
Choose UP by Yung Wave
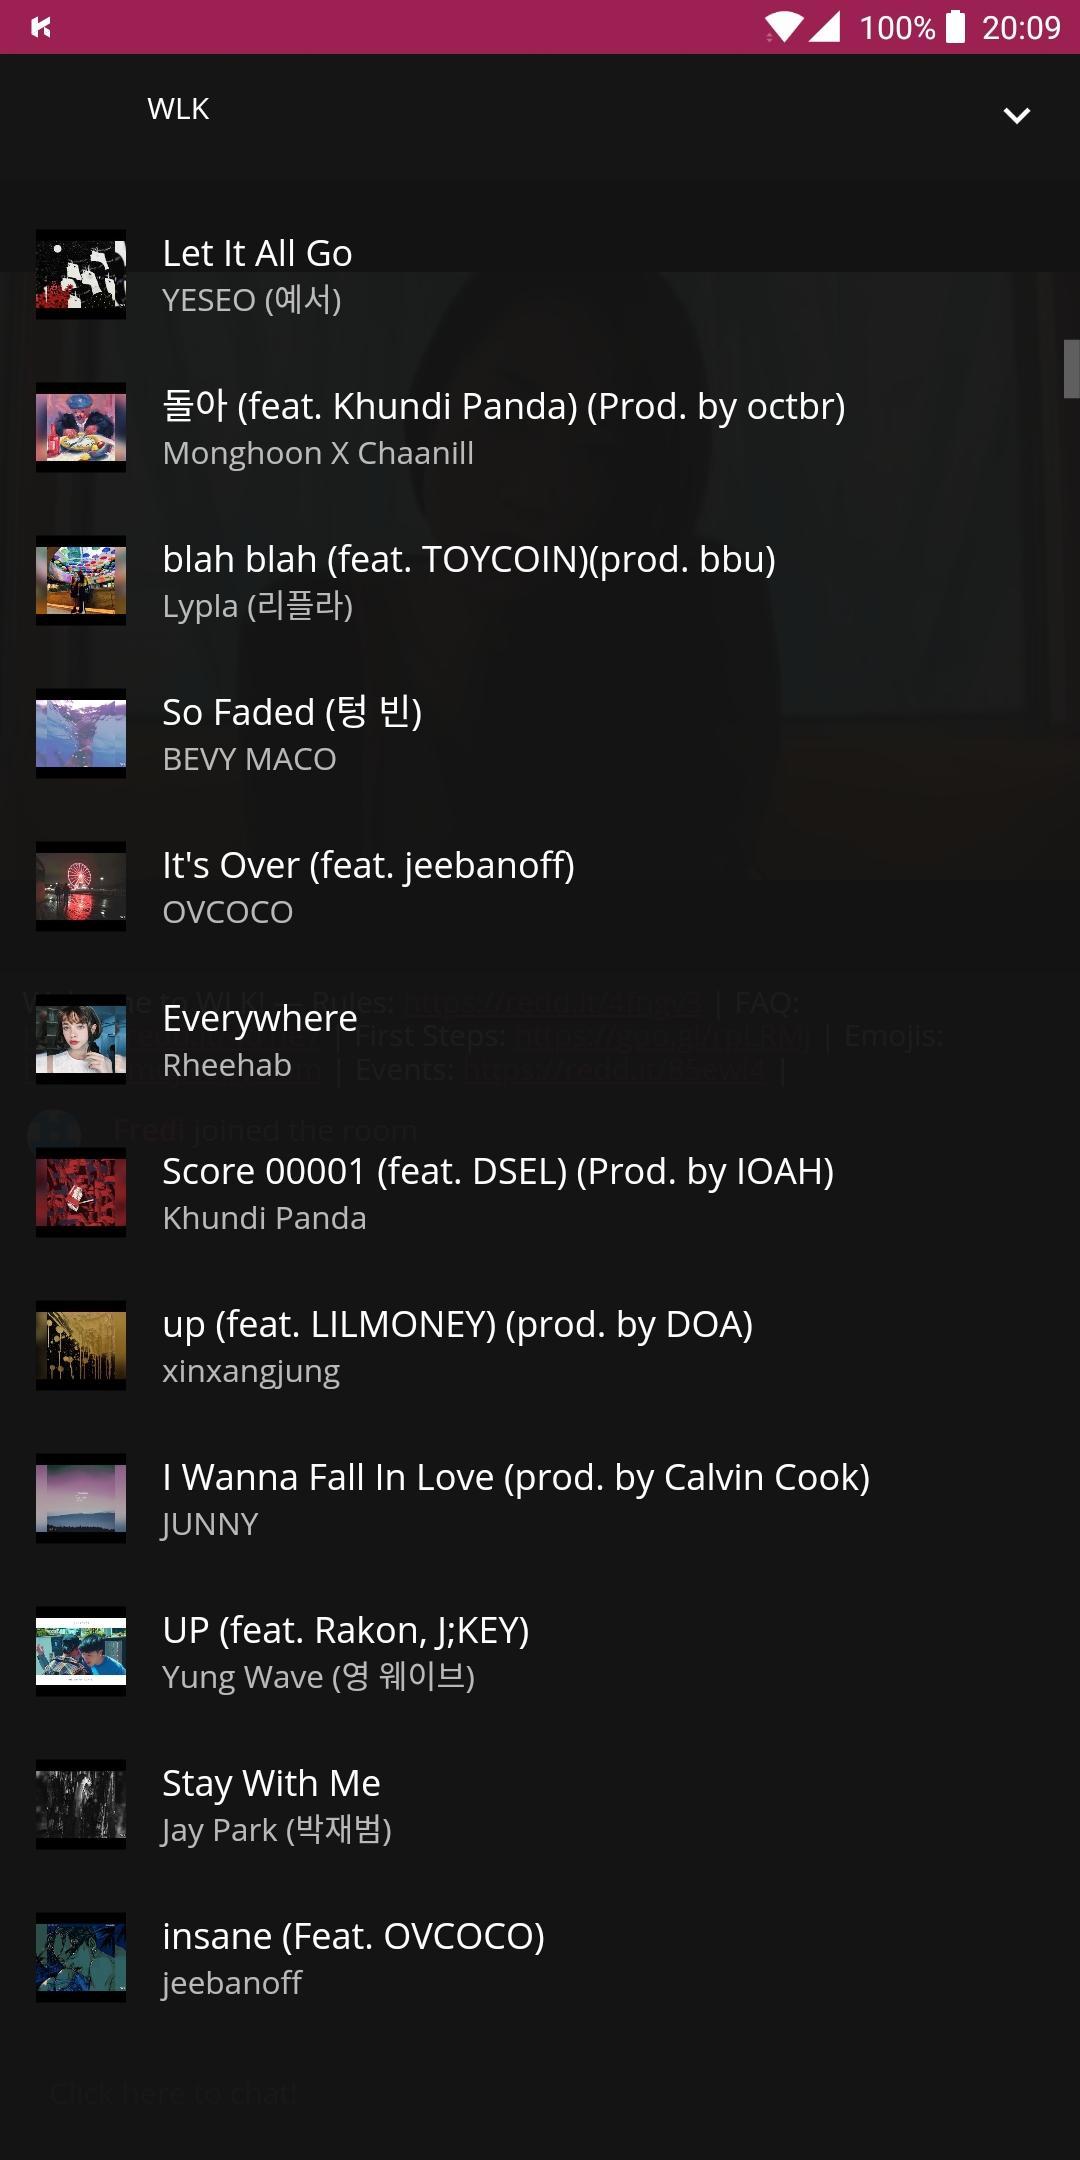click(540, 1651)
